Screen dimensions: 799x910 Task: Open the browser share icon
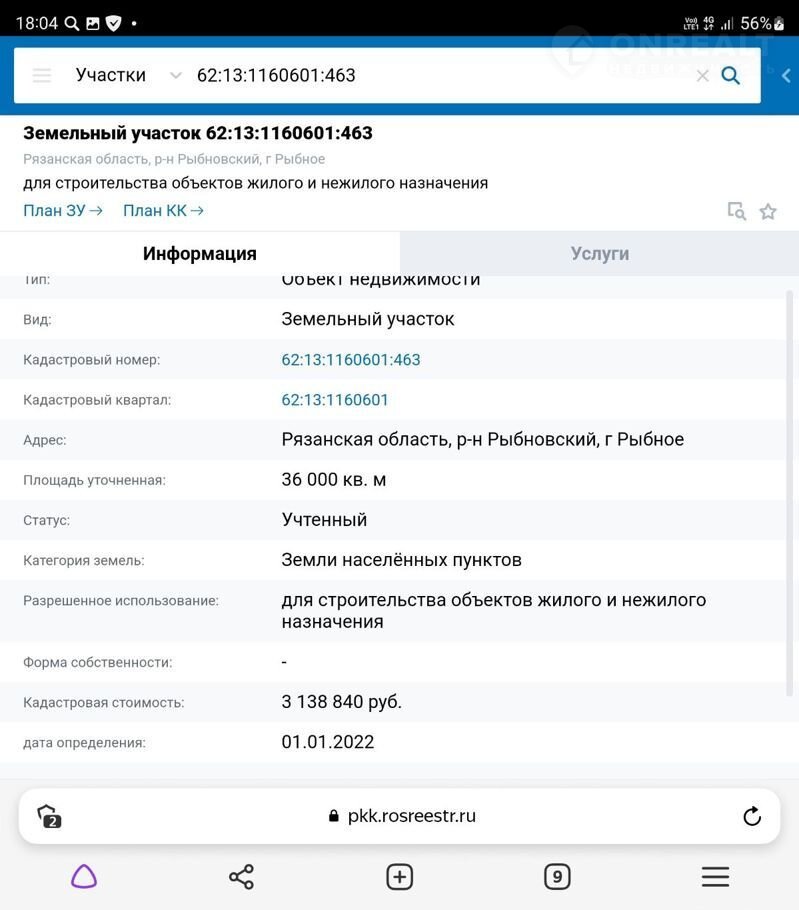point(241,877)
